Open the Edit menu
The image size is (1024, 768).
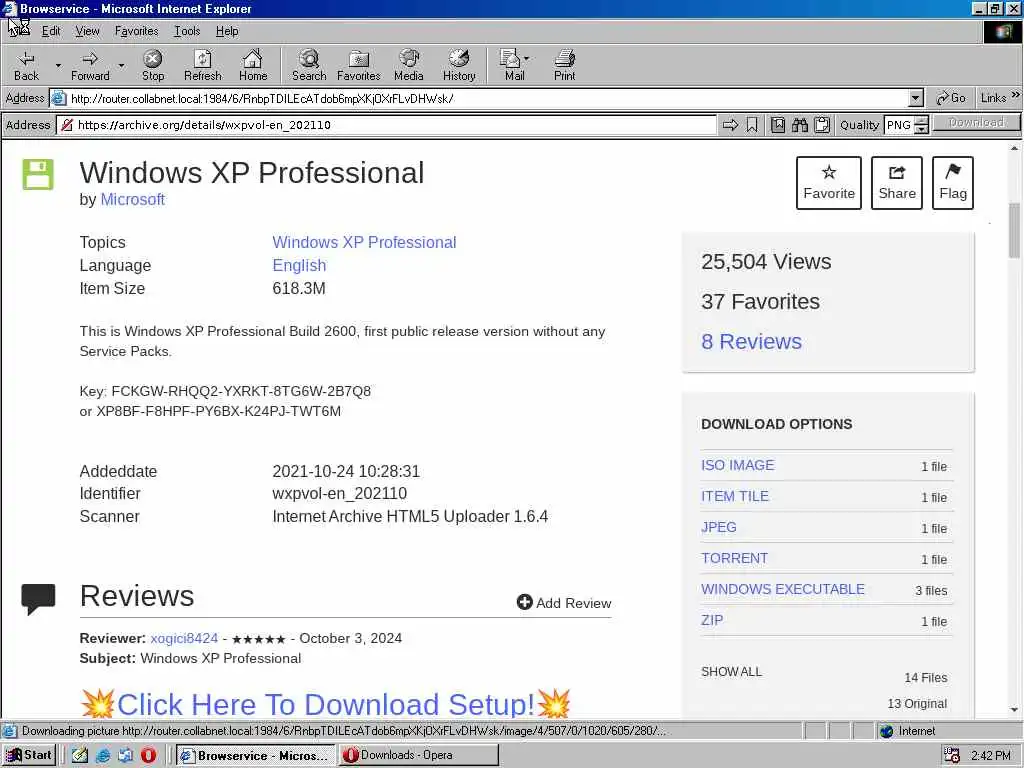[x=51, y=31]
